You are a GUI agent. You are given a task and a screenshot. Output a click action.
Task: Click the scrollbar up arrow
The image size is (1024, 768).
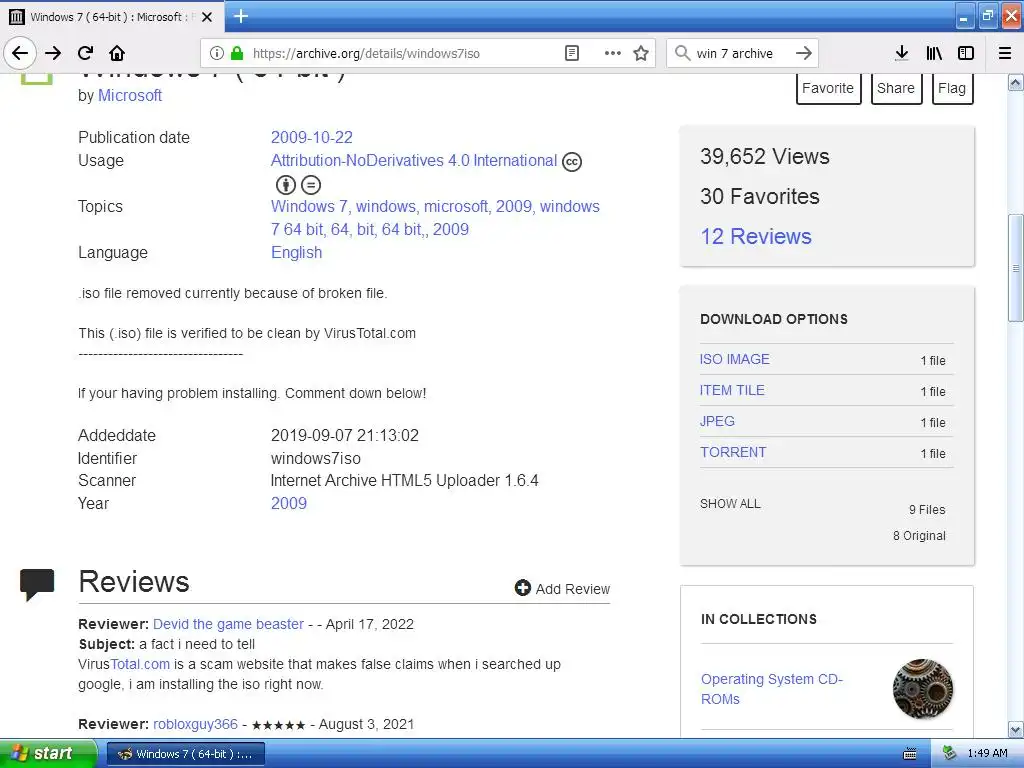(x=1016, y=82)
